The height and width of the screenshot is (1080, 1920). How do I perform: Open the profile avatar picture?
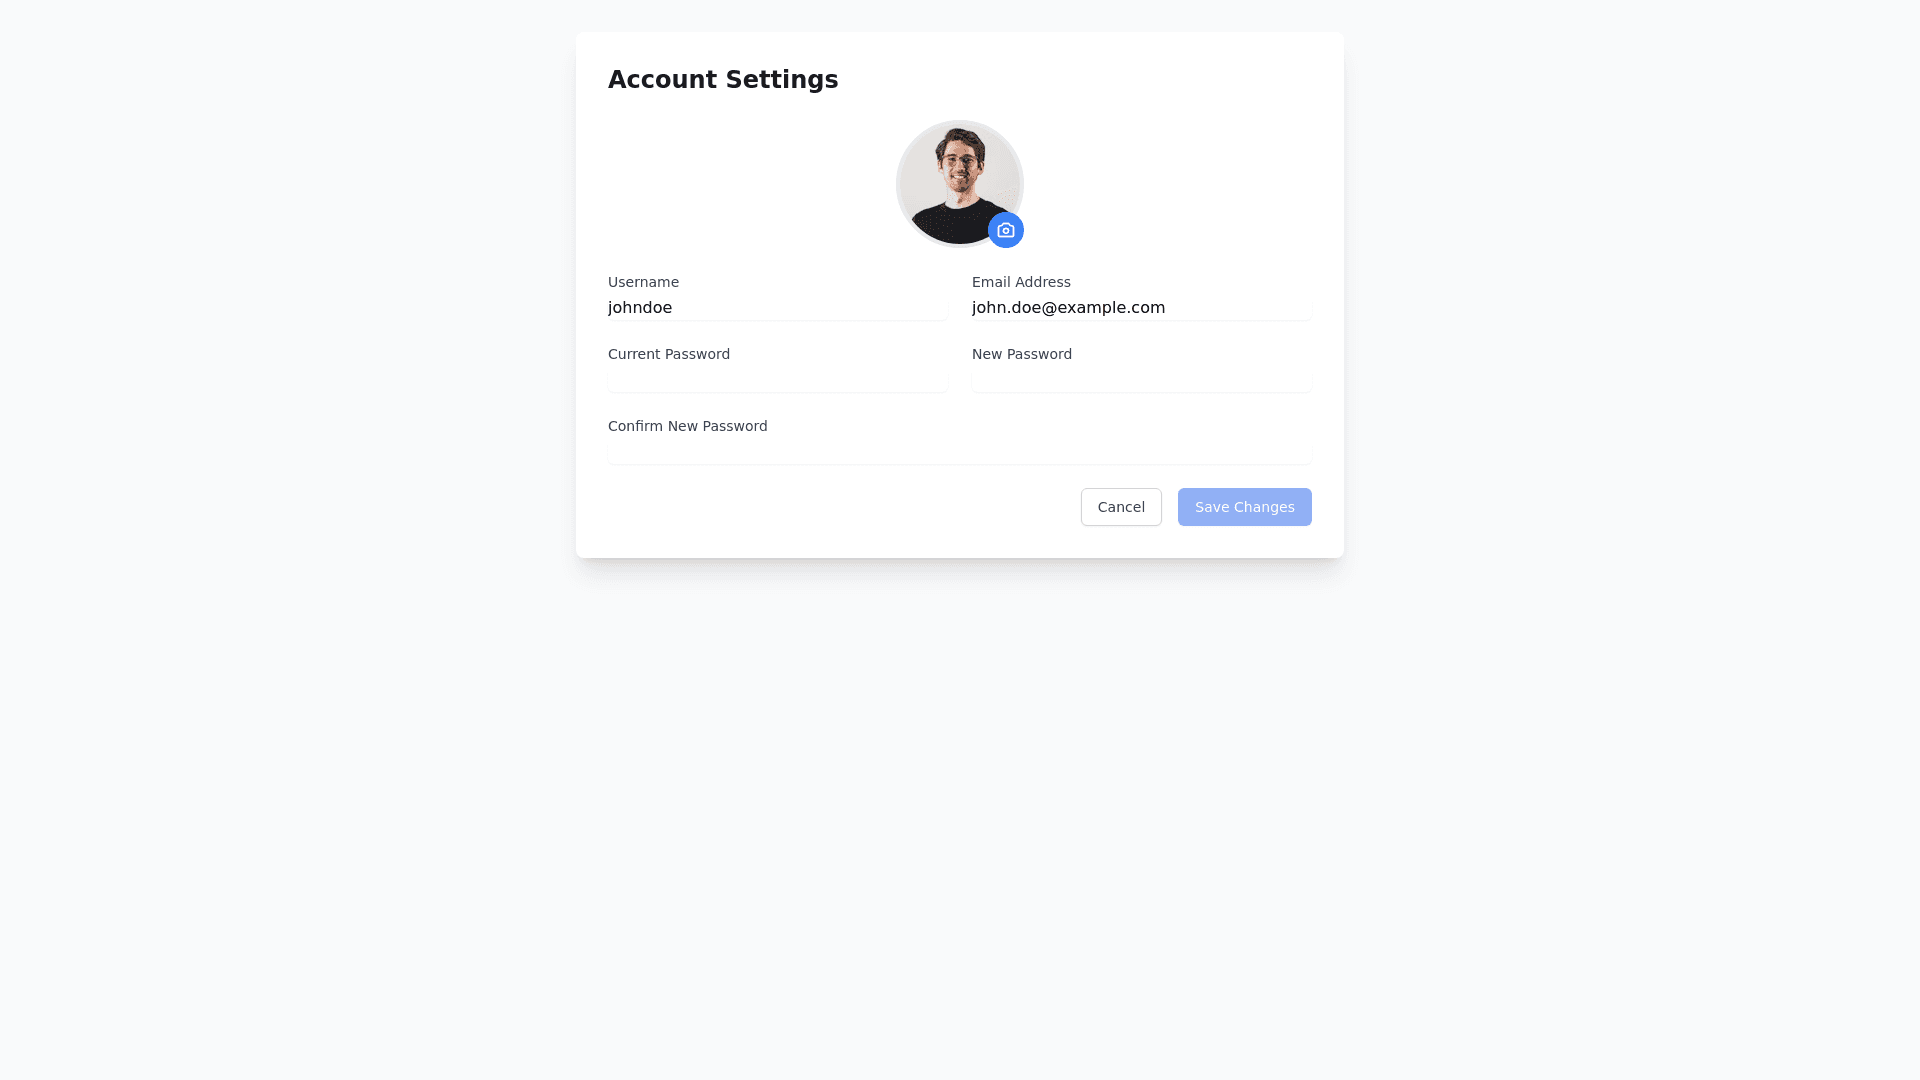960,184
